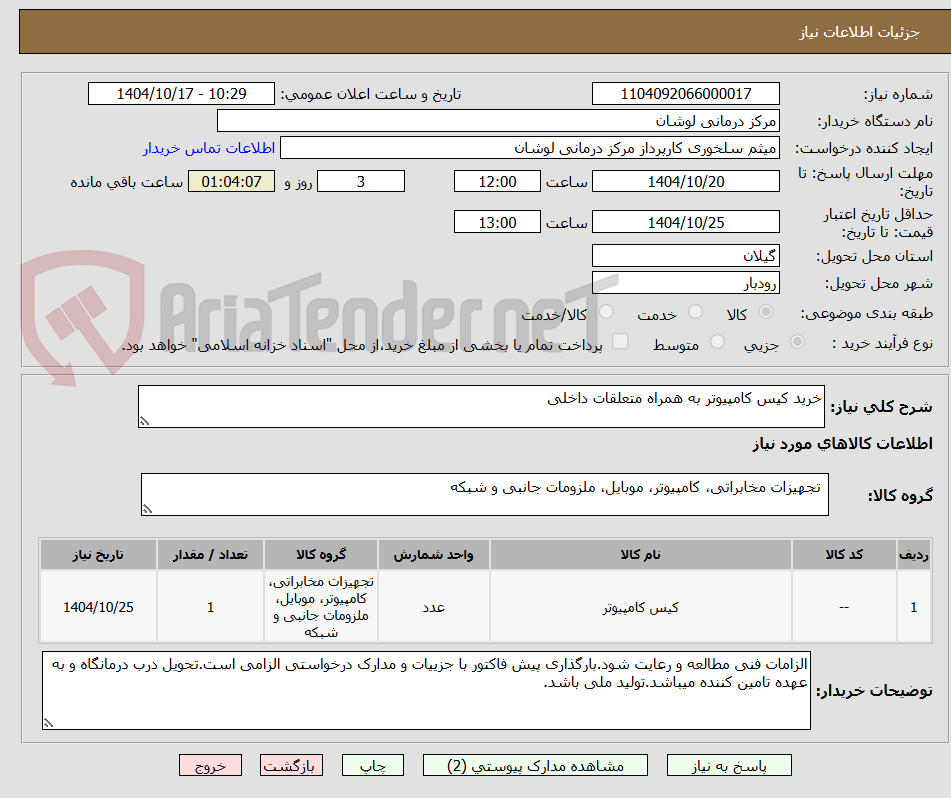The image size is (951, 798).
Task: Click the چاپ print button
Action: pyautogui.click(x=372, y=765)
